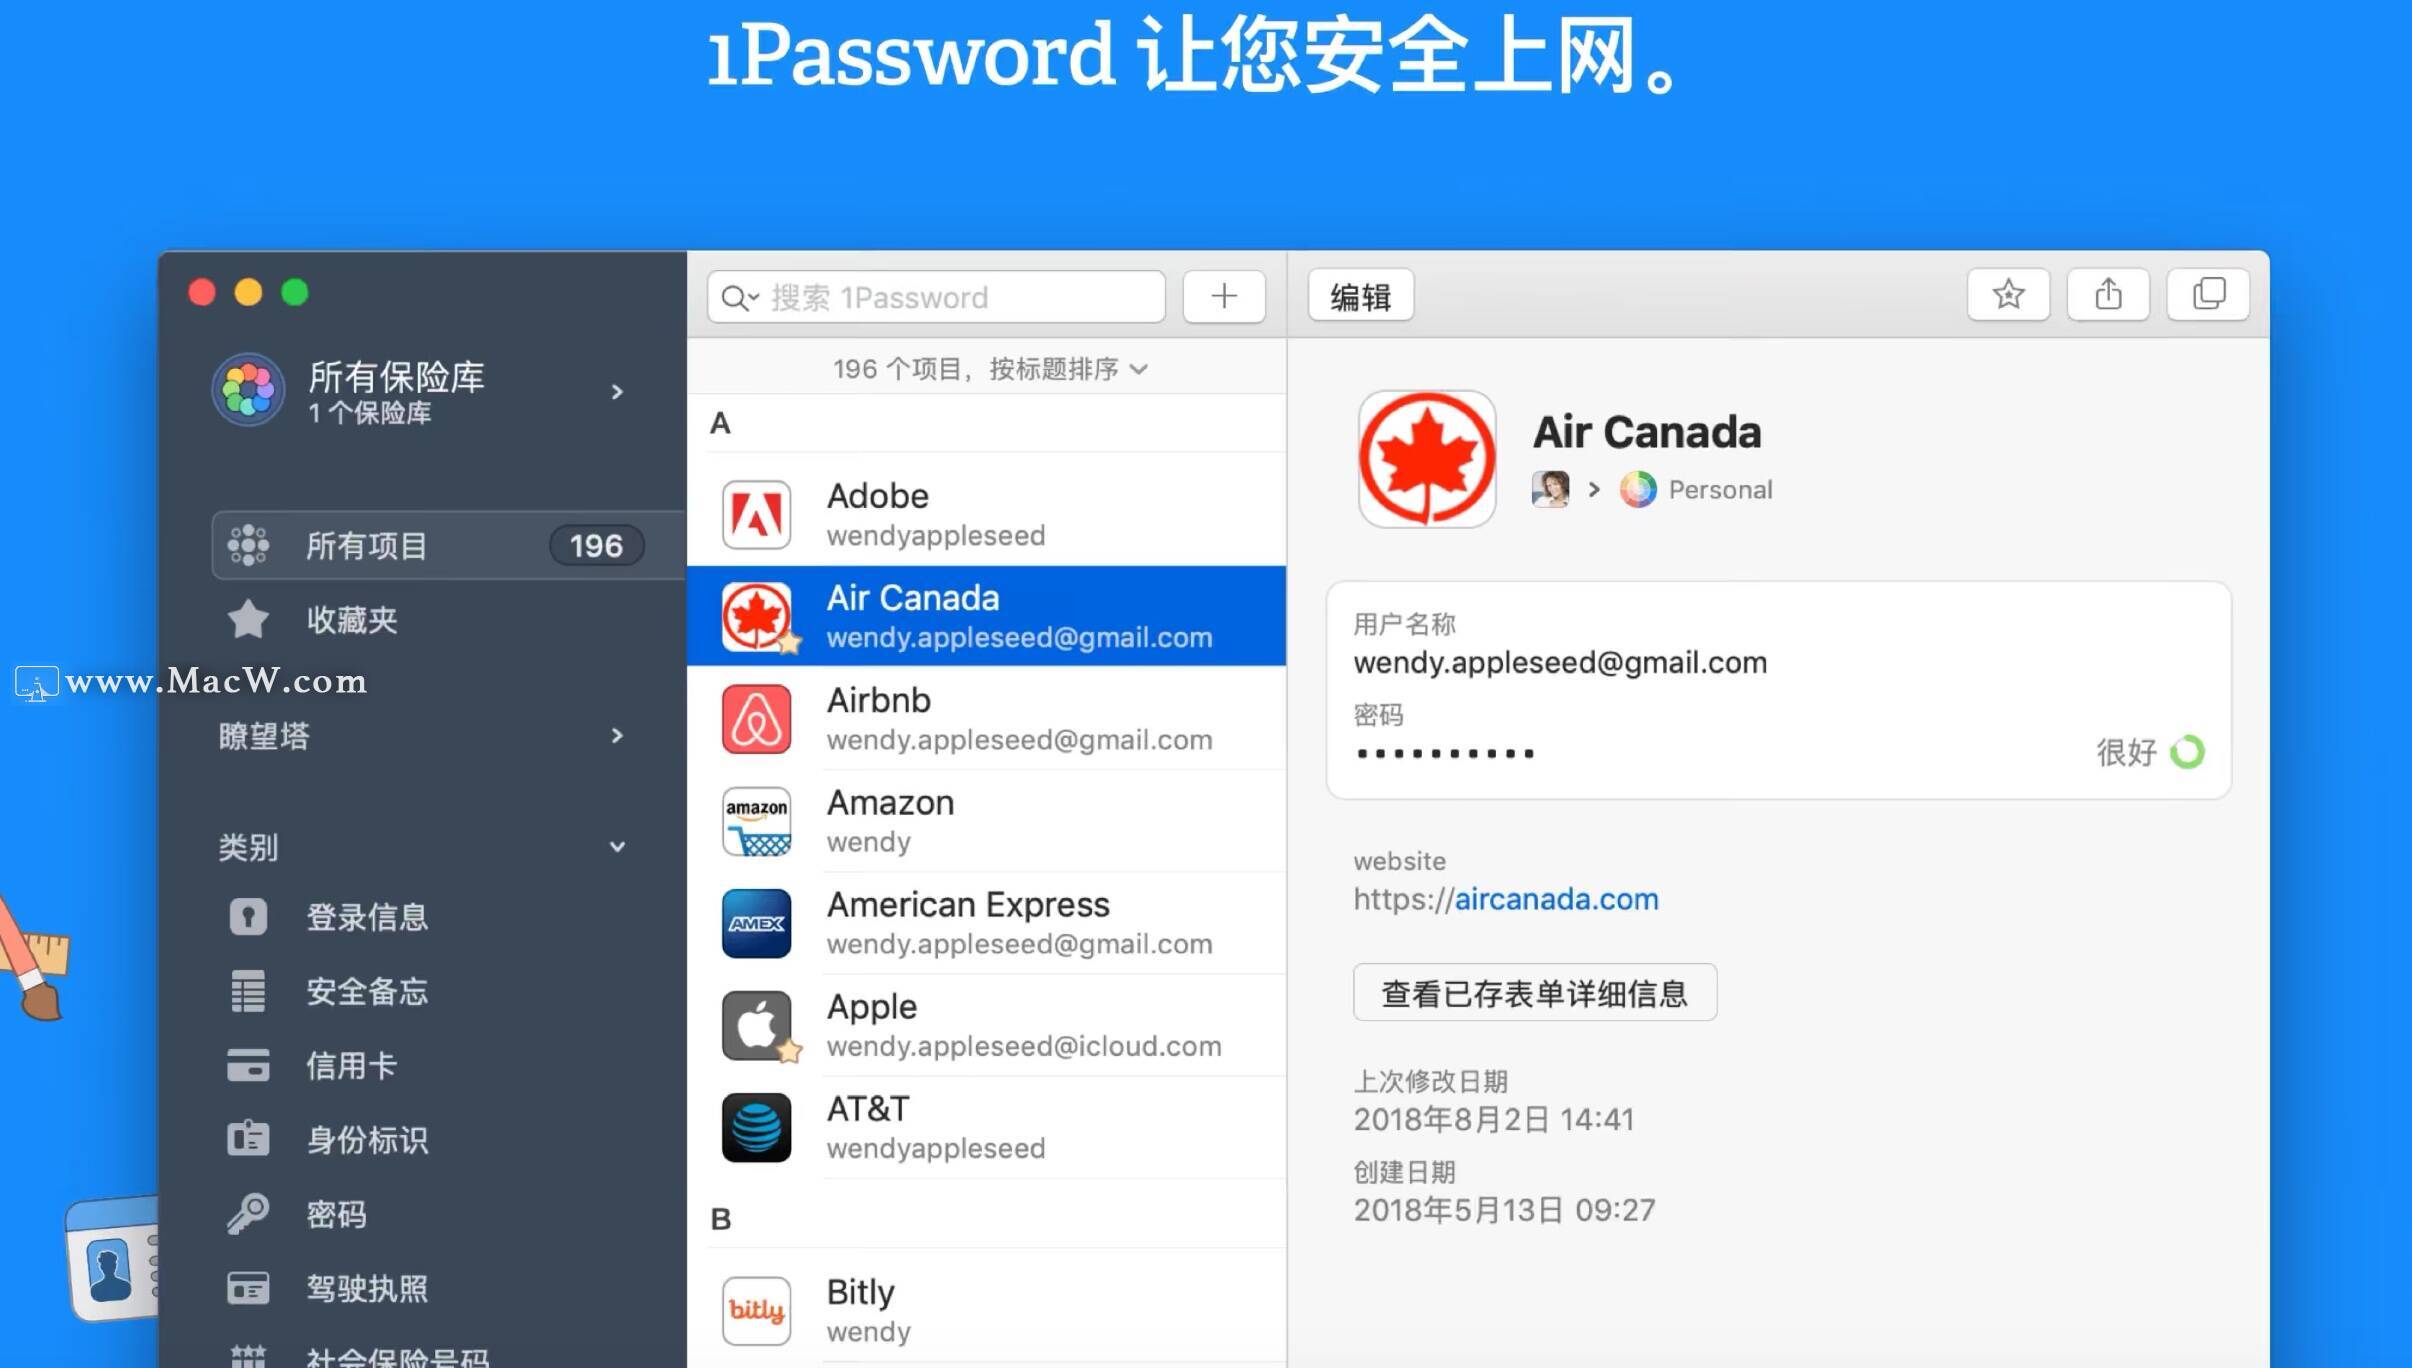This screenshot has height=1368, width=2412.
Task: Open aircanada.com website link
Action: tap(1554, 899)
